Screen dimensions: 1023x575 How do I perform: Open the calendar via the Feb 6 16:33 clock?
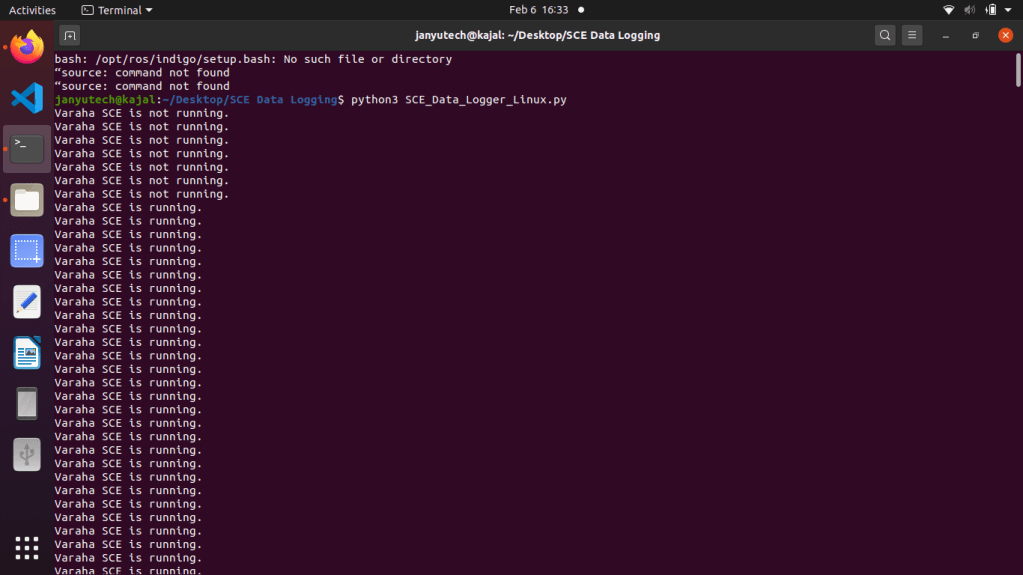pos(538,10)
